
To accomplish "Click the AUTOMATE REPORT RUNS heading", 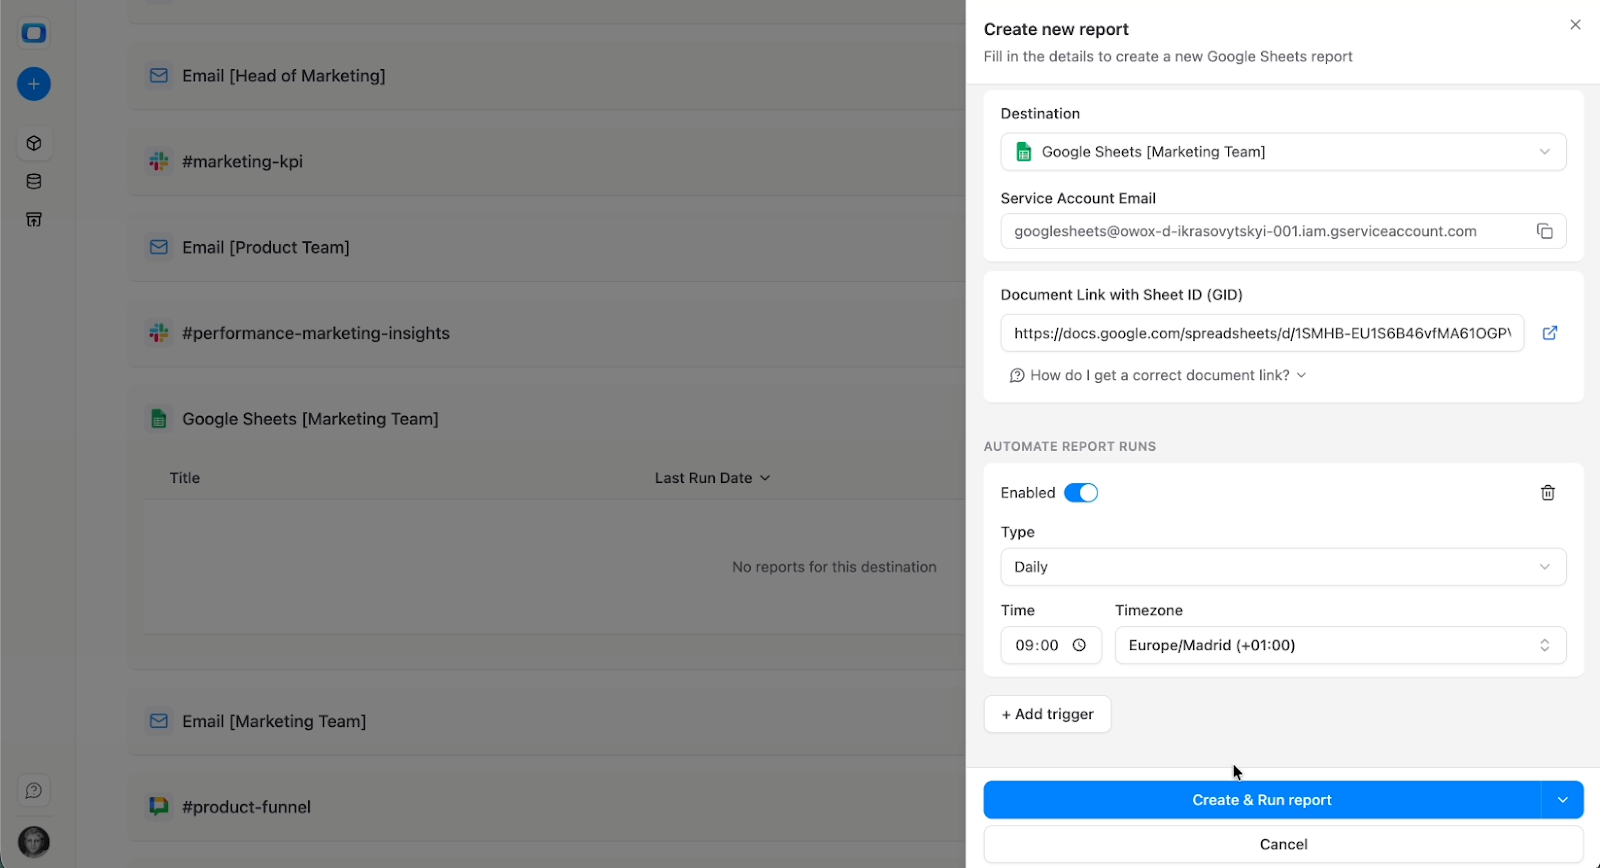I will pyautogui.click(x=1070, y=446).
